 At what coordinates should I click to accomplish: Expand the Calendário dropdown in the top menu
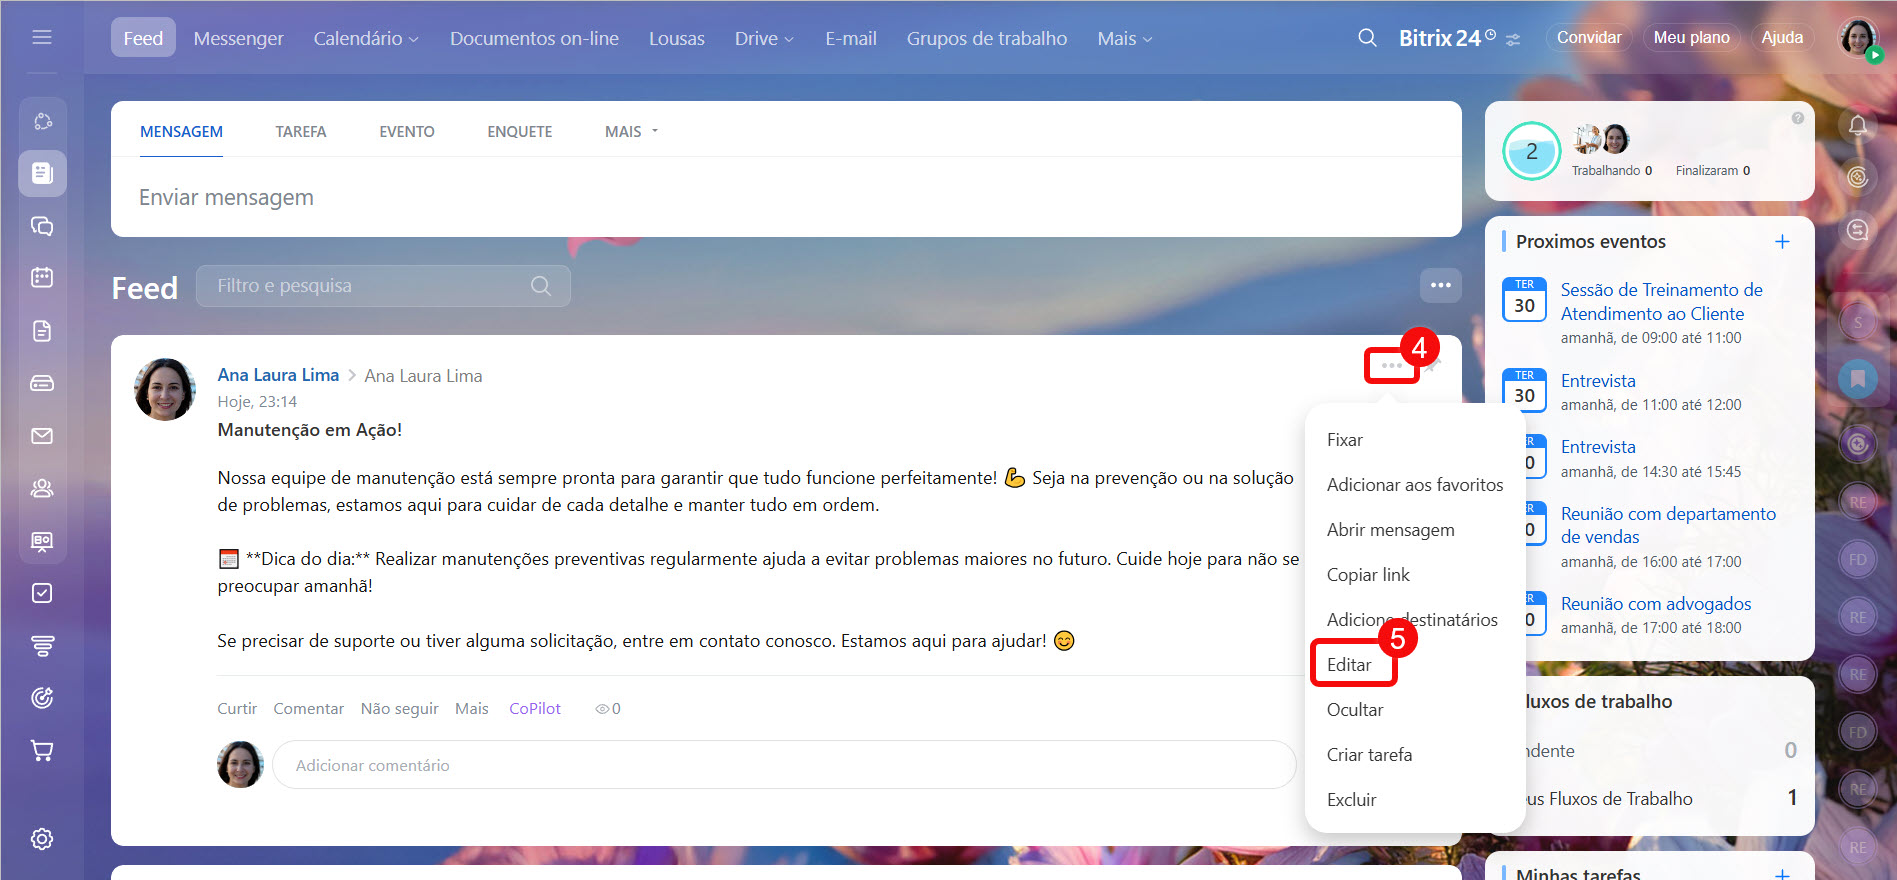click(x=365, y=38)
